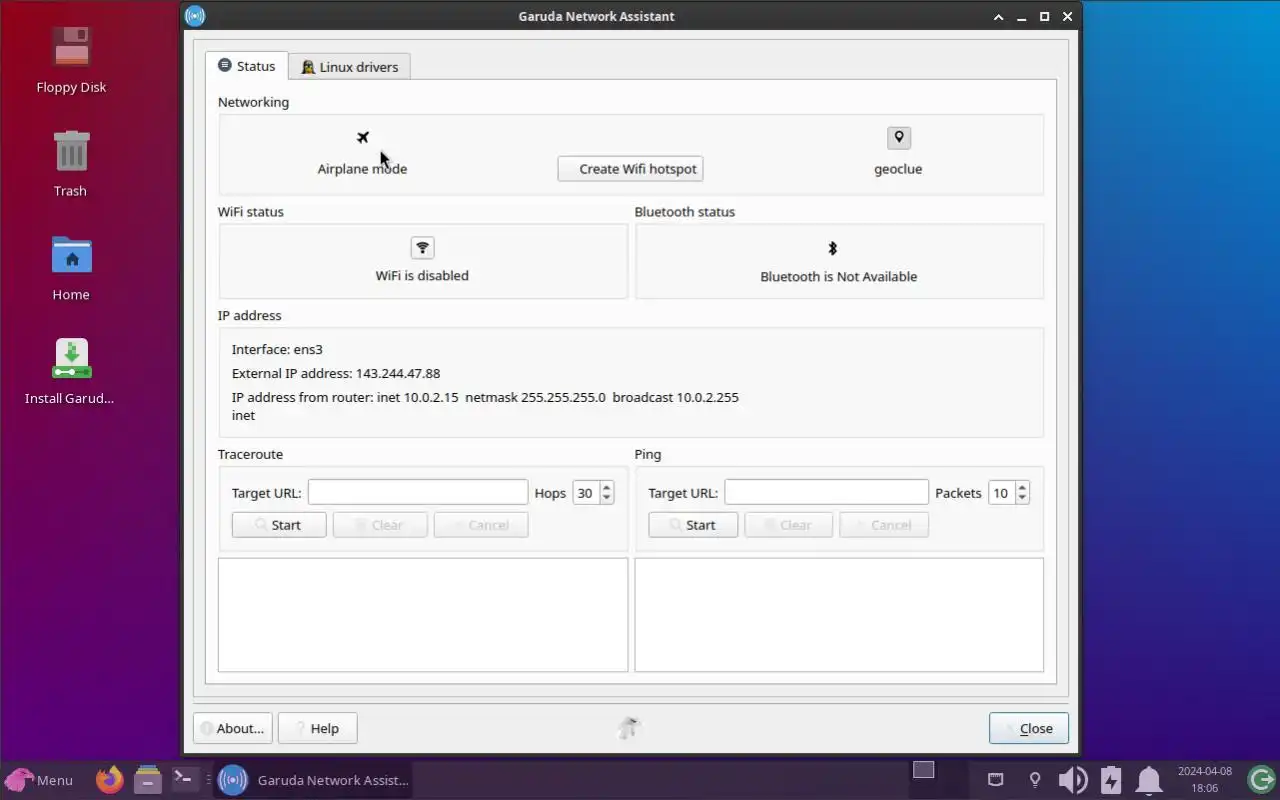Click the workspace switcher square in panel
Viewport: 1280px width, 800px height.
(924, 770)
